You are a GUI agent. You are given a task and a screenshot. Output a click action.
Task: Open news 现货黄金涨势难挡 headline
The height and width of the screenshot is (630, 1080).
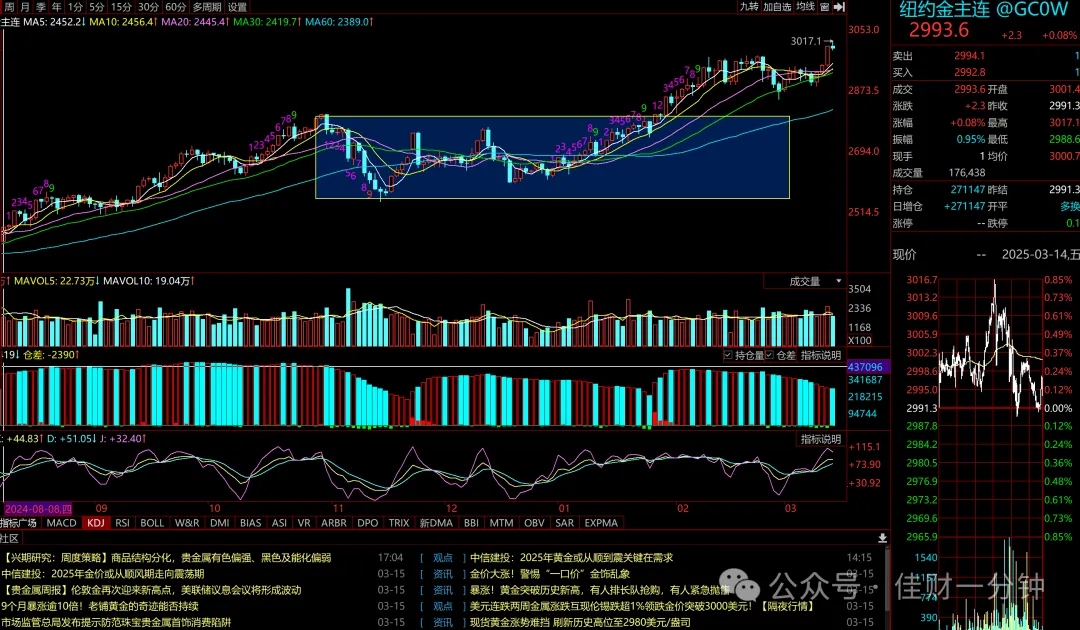pos(580,622)
